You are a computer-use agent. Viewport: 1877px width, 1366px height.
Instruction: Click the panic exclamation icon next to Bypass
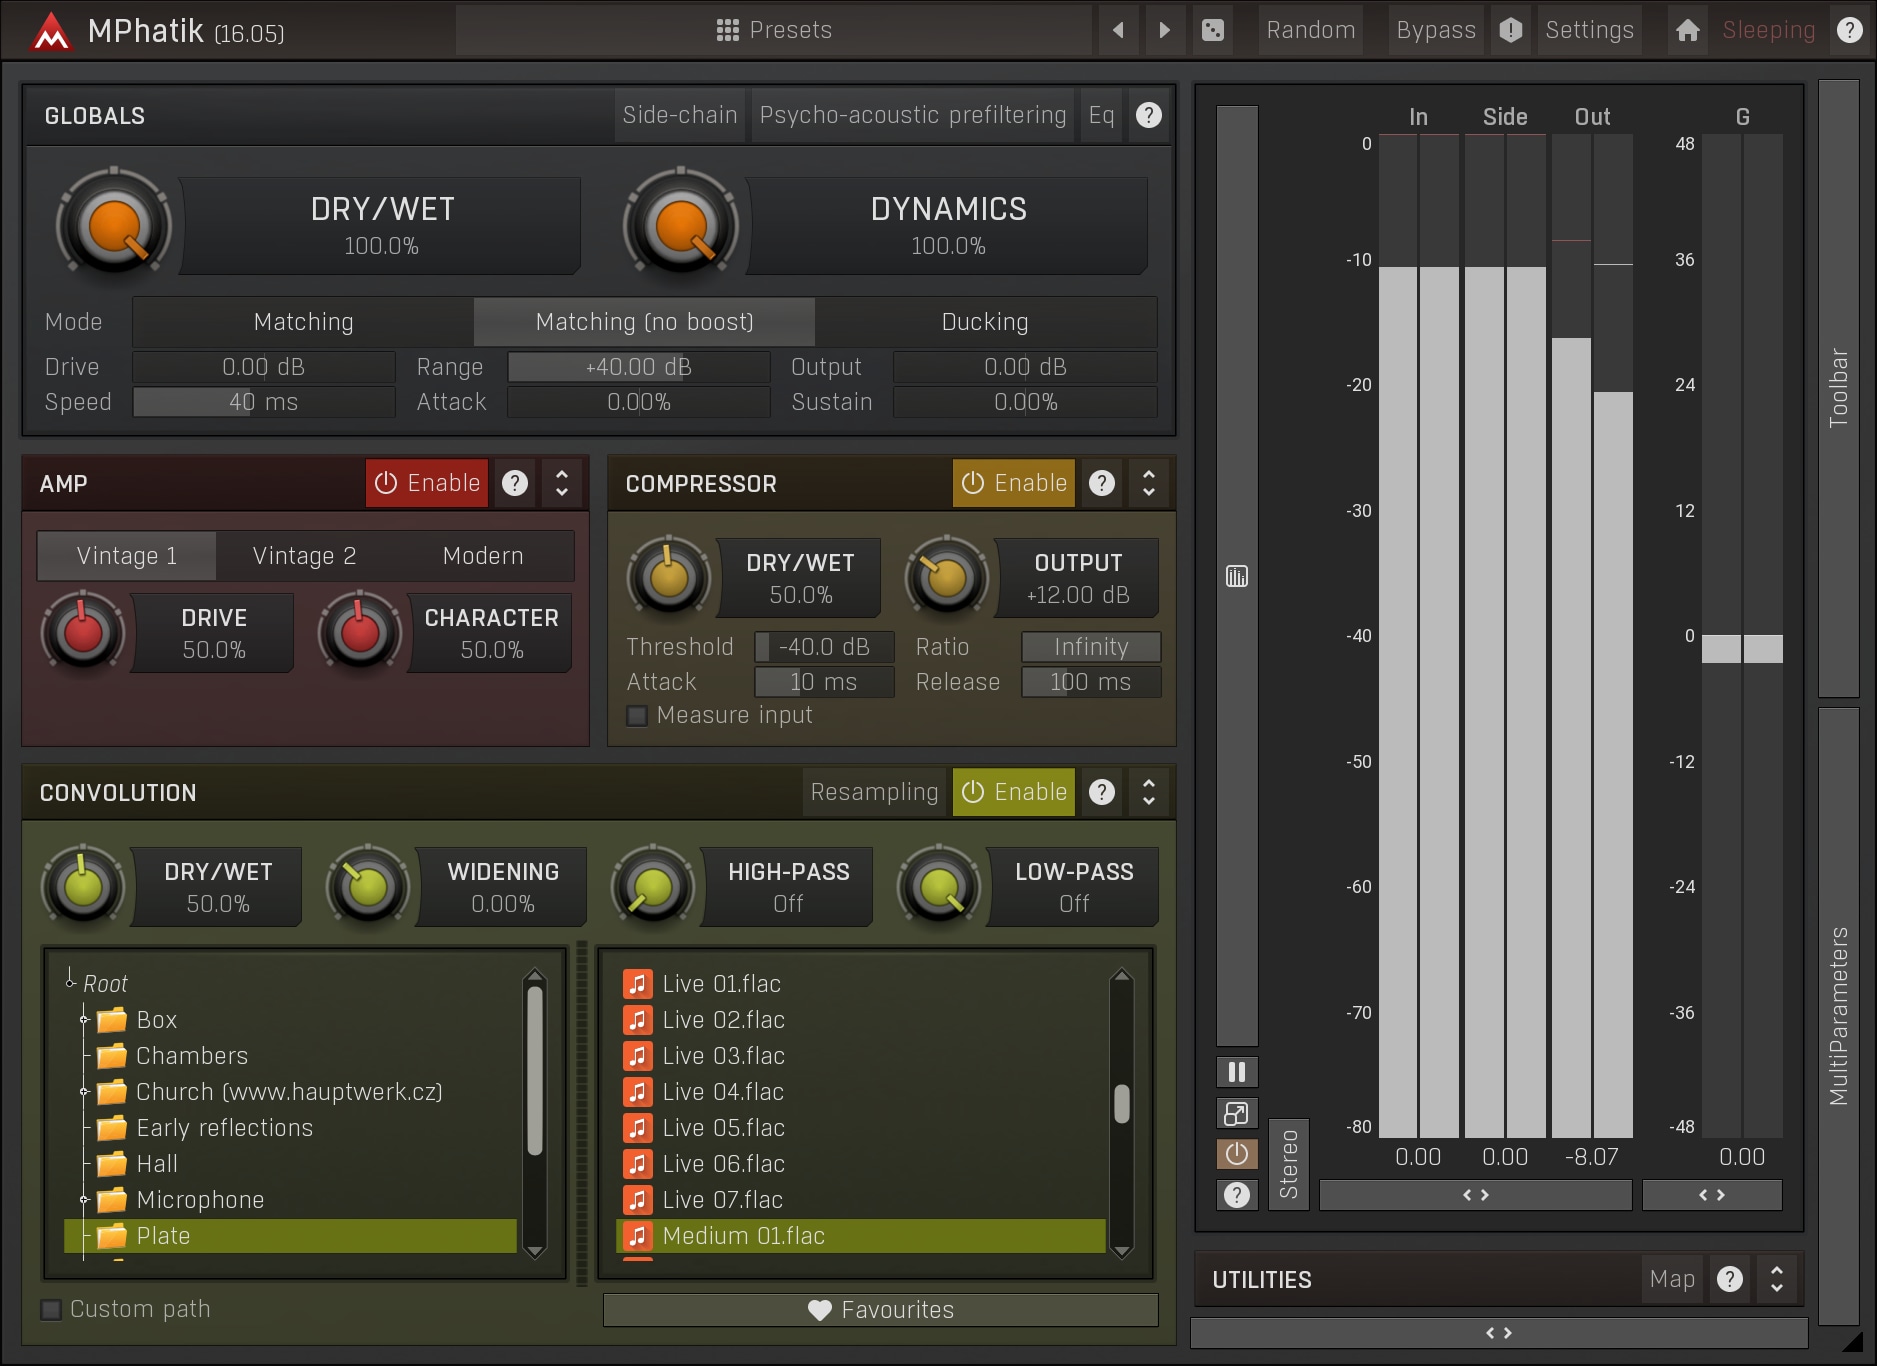1510,30
